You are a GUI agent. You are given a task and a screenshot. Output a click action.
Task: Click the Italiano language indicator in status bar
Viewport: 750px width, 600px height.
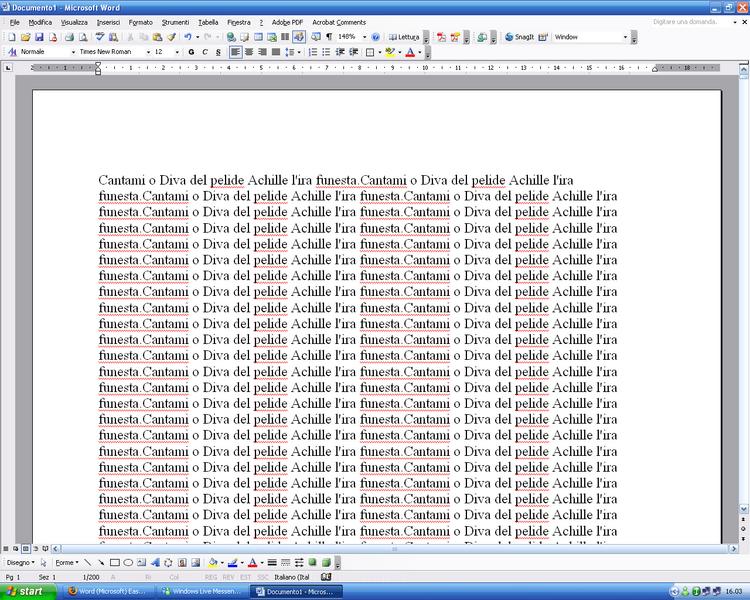tap(292, 577)
